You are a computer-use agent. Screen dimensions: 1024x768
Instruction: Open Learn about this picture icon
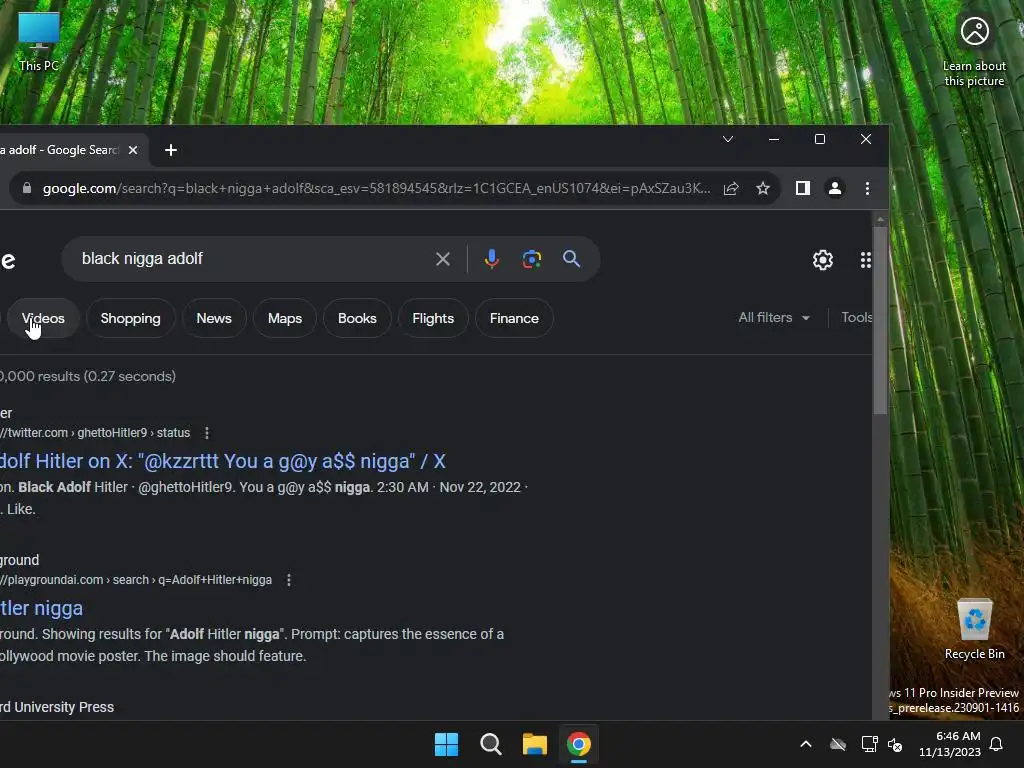tap(974, 51)
